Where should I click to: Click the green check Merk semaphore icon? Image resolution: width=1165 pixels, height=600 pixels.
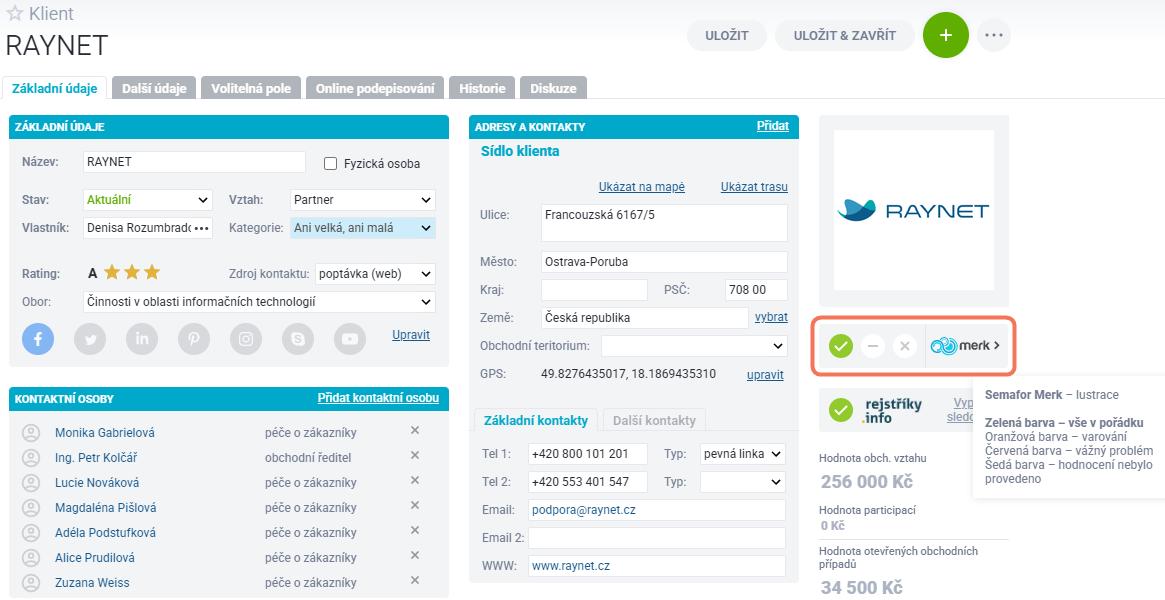click(840, 345)
